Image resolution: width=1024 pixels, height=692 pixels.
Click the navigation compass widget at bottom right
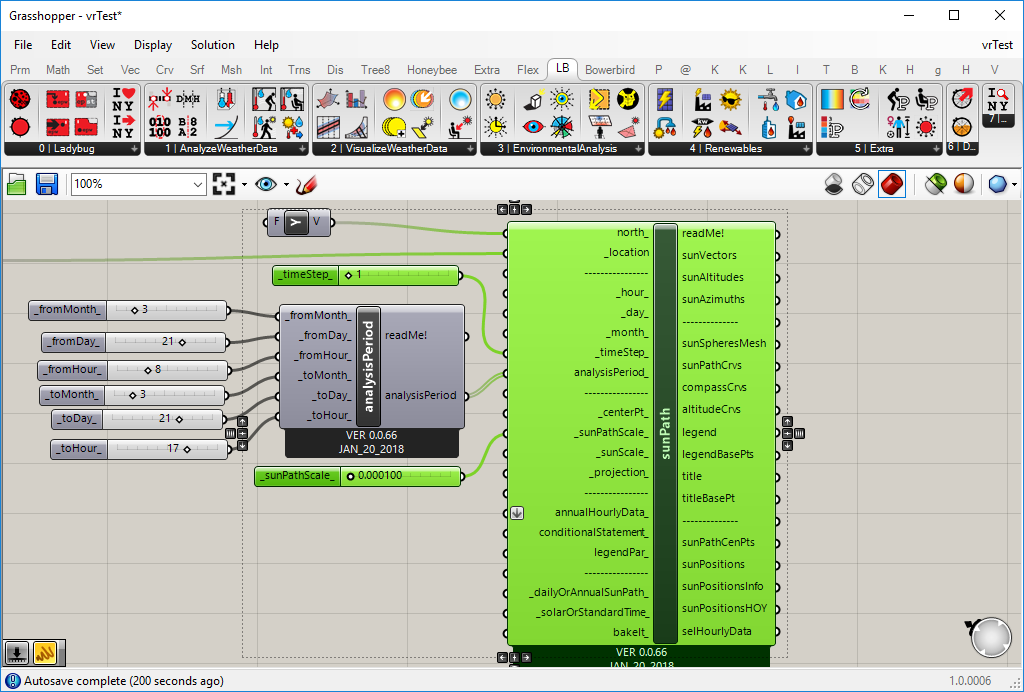click(991, 637)
